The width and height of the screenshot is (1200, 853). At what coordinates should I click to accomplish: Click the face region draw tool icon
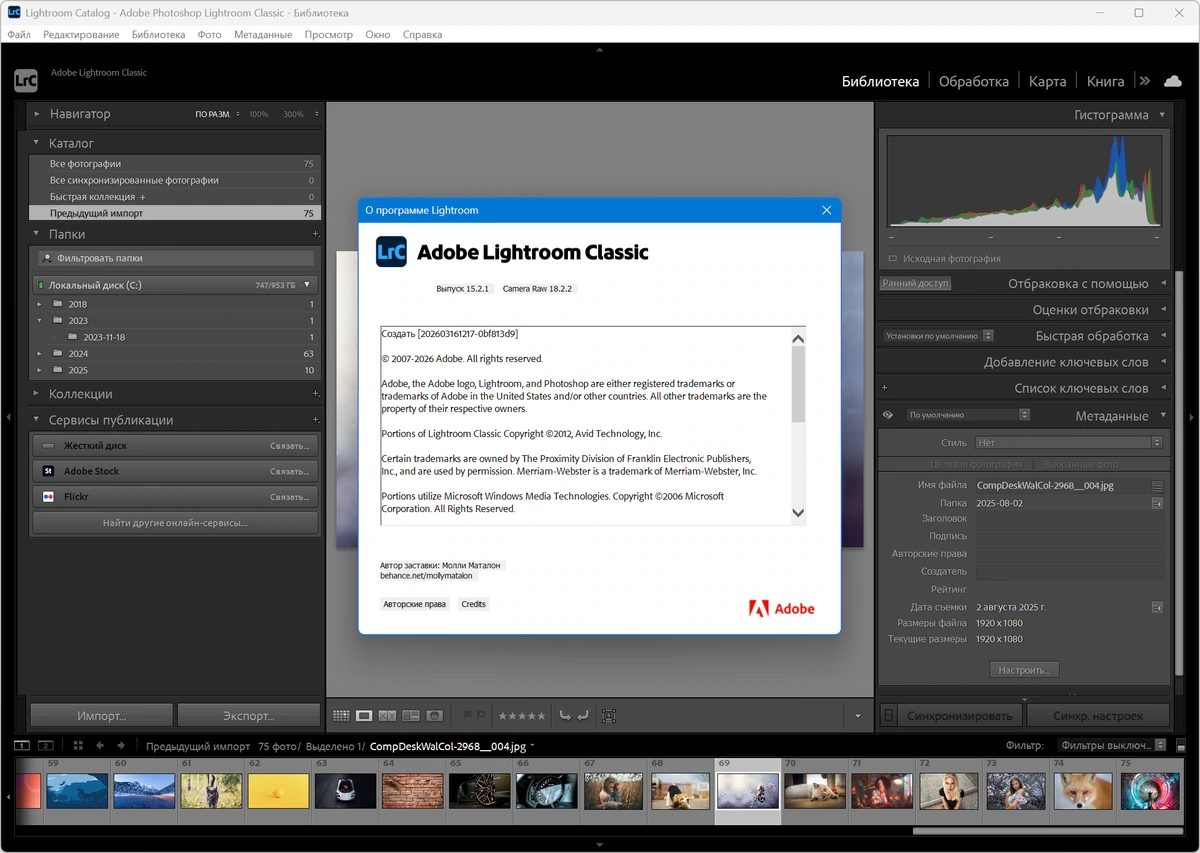coord(609,716)
